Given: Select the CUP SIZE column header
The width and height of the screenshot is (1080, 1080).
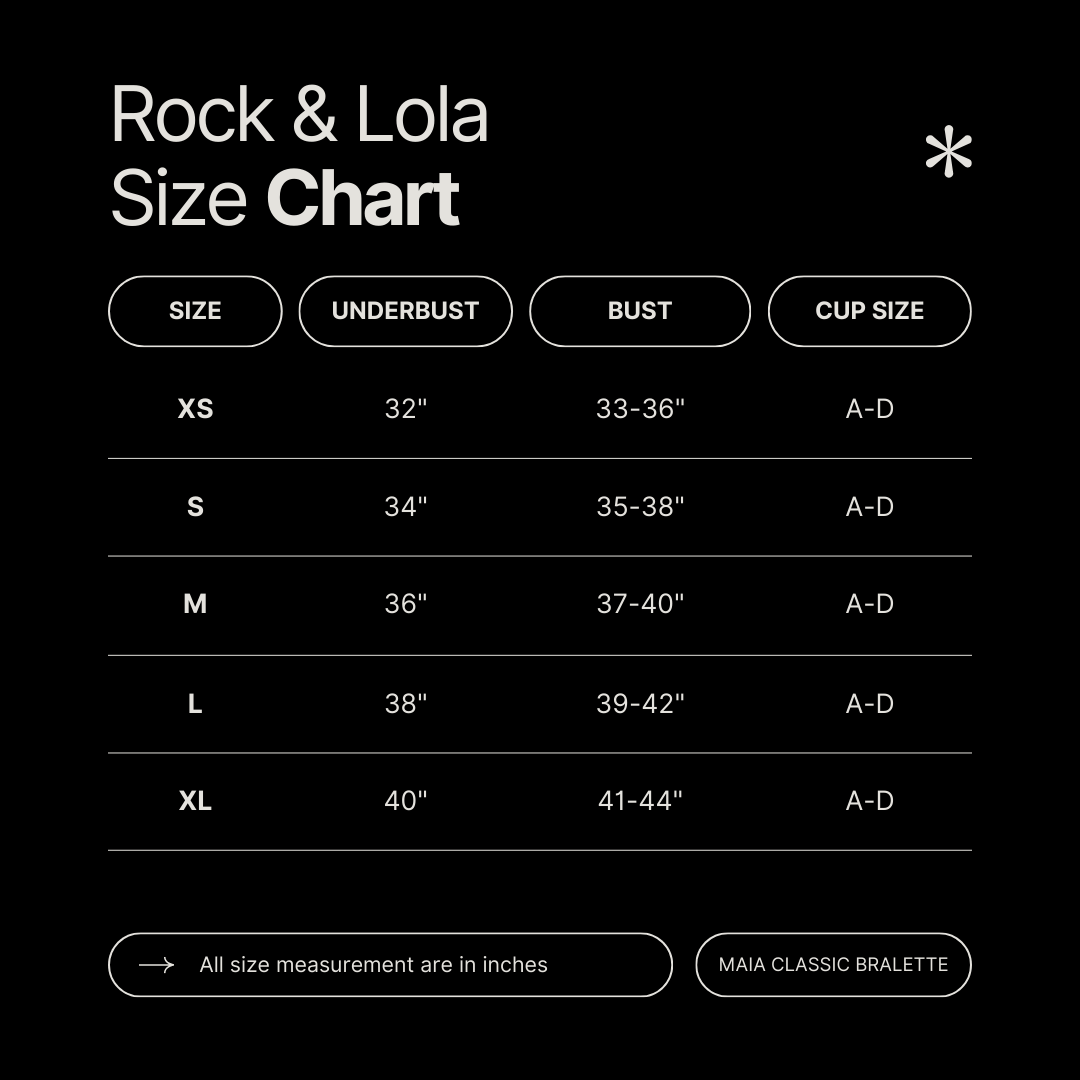Looking at the screenshot, I should [869, 311].
